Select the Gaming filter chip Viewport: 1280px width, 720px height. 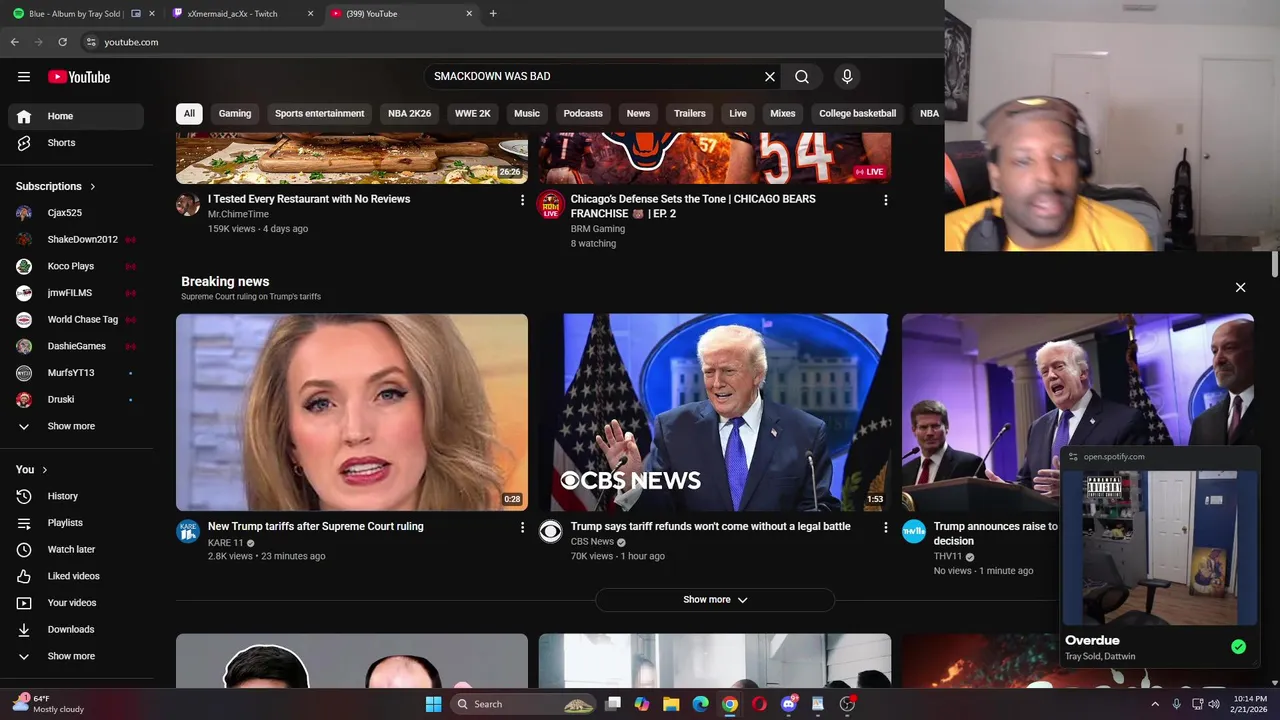point(235,113)
